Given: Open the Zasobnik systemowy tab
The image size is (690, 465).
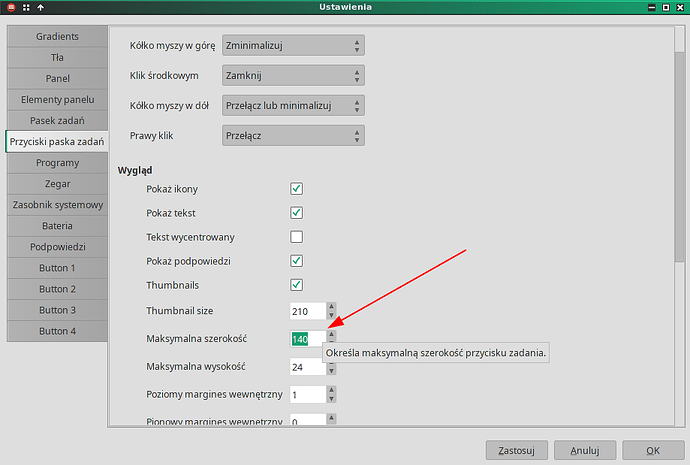Looking at the screenshot, I should [57, 205].
